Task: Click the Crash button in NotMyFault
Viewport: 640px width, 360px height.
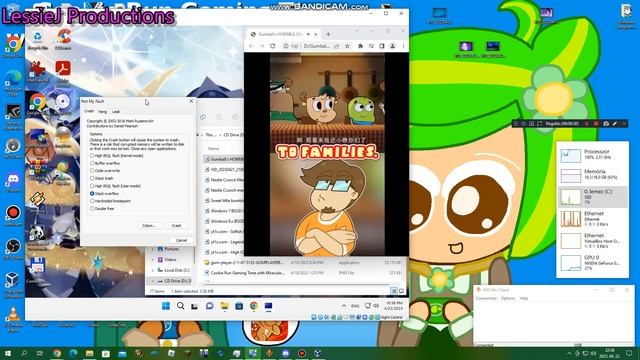Action: tap(176, 225)
